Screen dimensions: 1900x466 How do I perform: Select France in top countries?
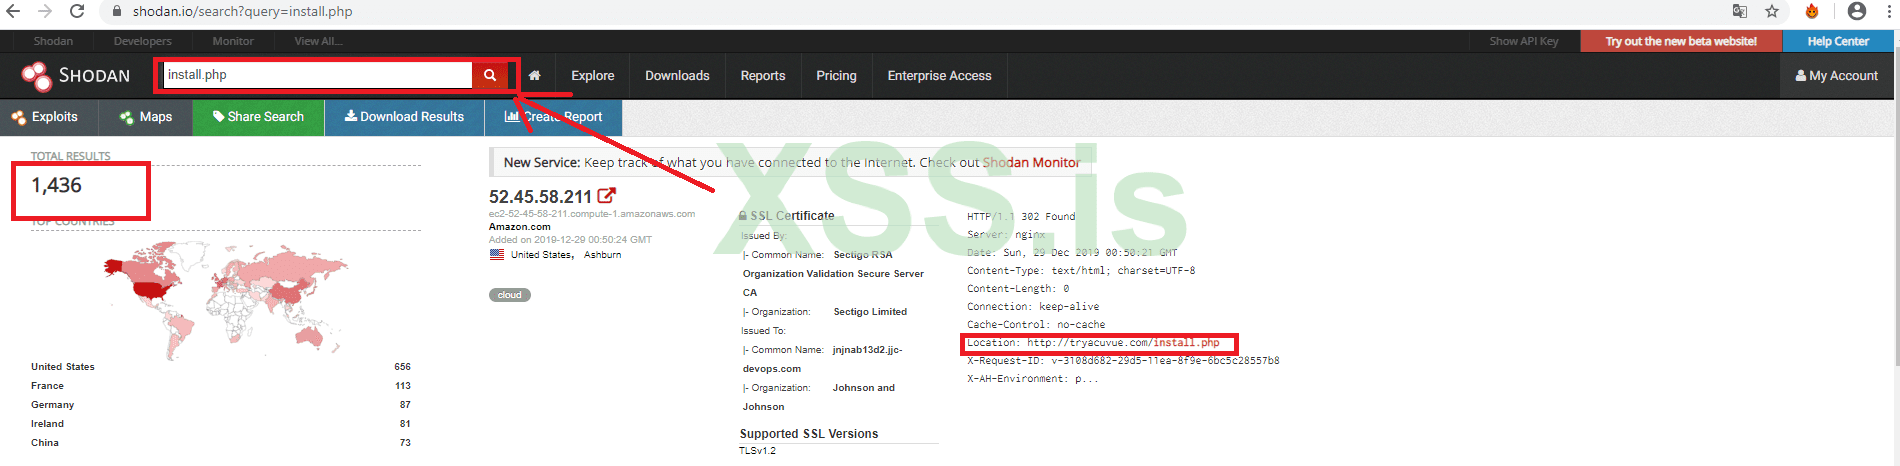[x=47, y=386]
